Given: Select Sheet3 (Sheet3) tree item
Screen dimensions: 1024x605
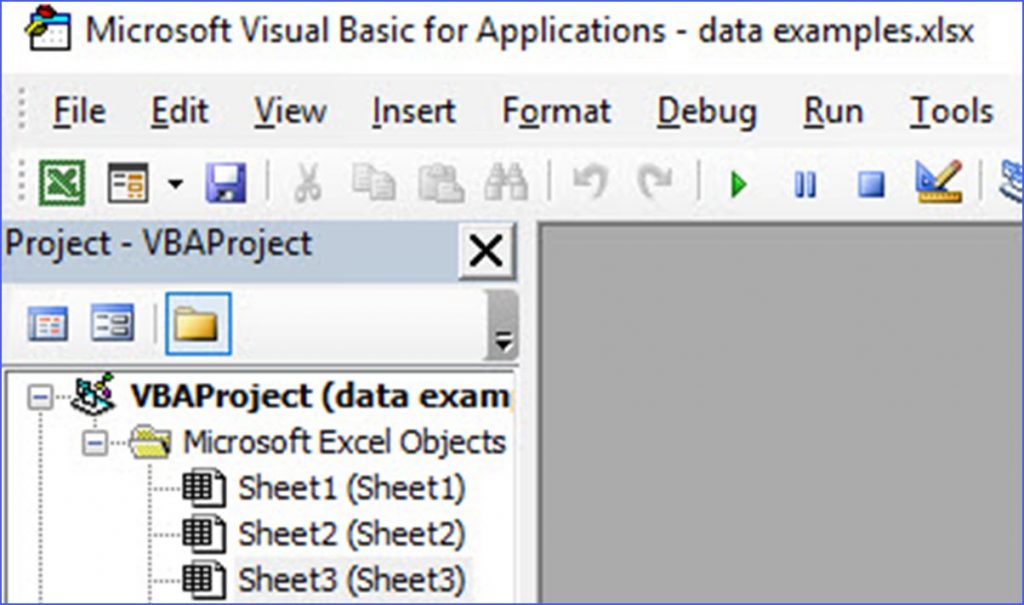Looking at the screenshot, I should 351,579.
